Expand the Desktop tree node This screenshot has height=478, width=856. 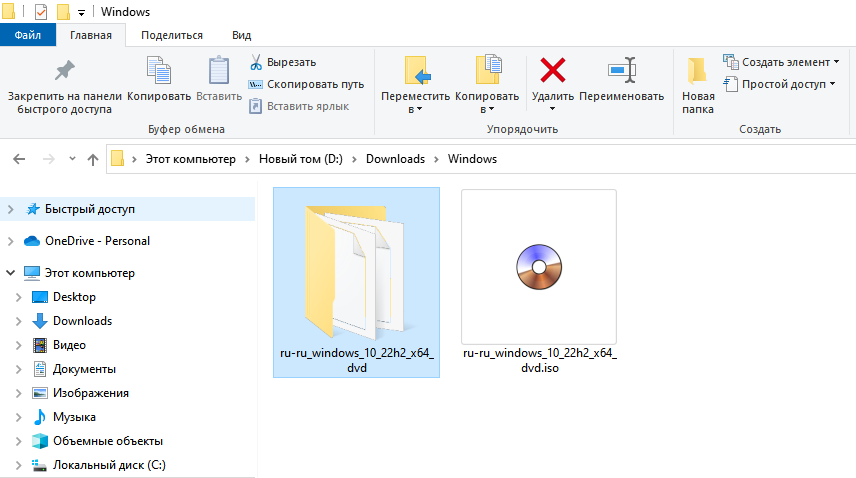click(18, 297)
